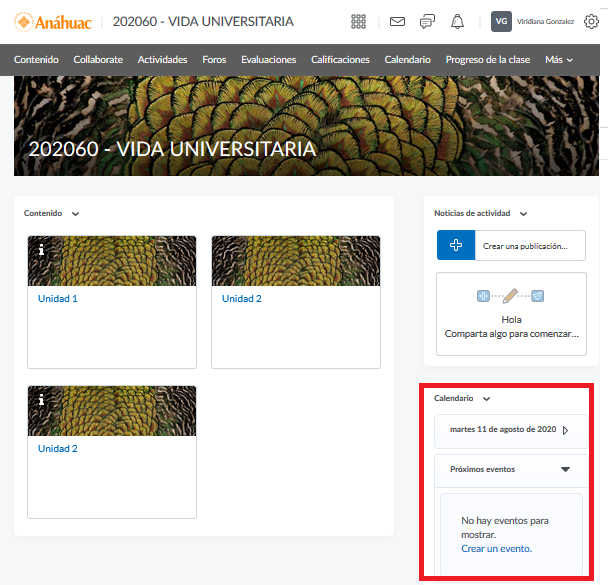
Task: Expand the Noticias de actividad dropdown
Action: point(523,213)
